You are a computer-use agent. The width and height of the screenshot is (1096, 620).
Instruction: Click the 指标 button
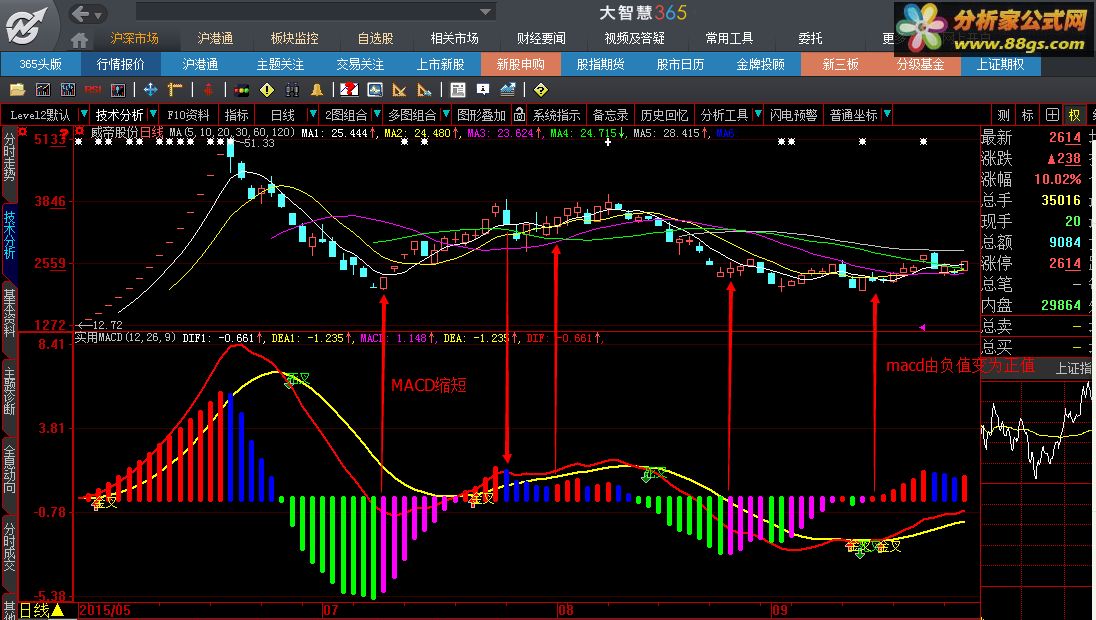pyautogui.click(x=236, y=115)
